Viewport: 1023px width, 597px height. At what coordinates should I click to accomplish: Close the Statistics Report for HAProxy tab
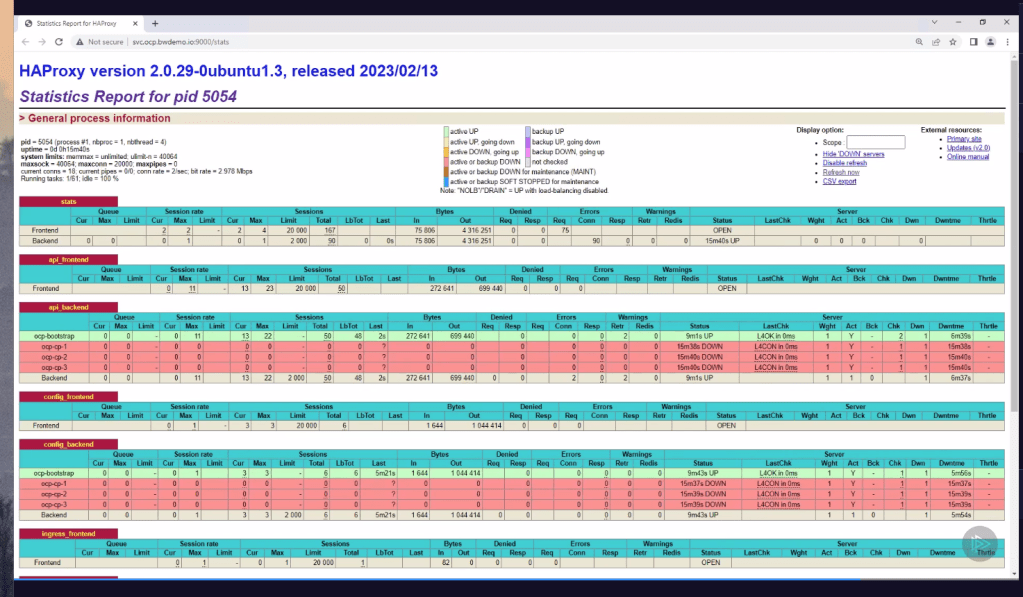tap(135, 23)
